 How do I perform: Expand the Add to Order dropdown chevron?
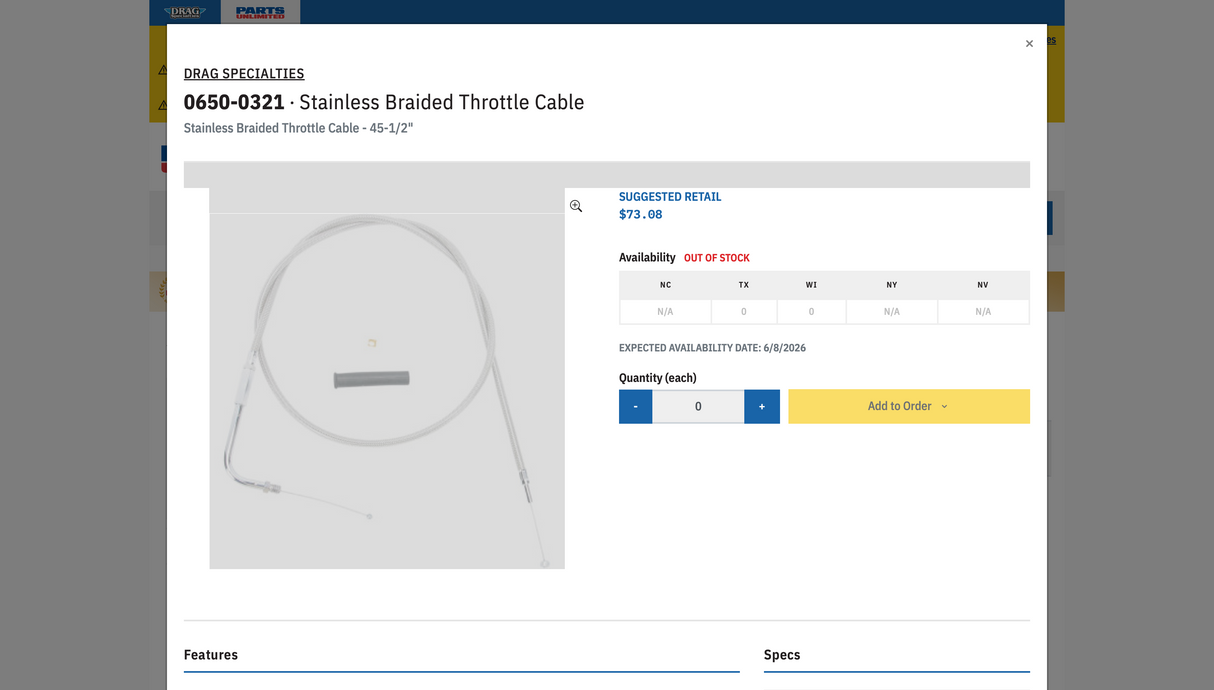click(x=944, y=407)
